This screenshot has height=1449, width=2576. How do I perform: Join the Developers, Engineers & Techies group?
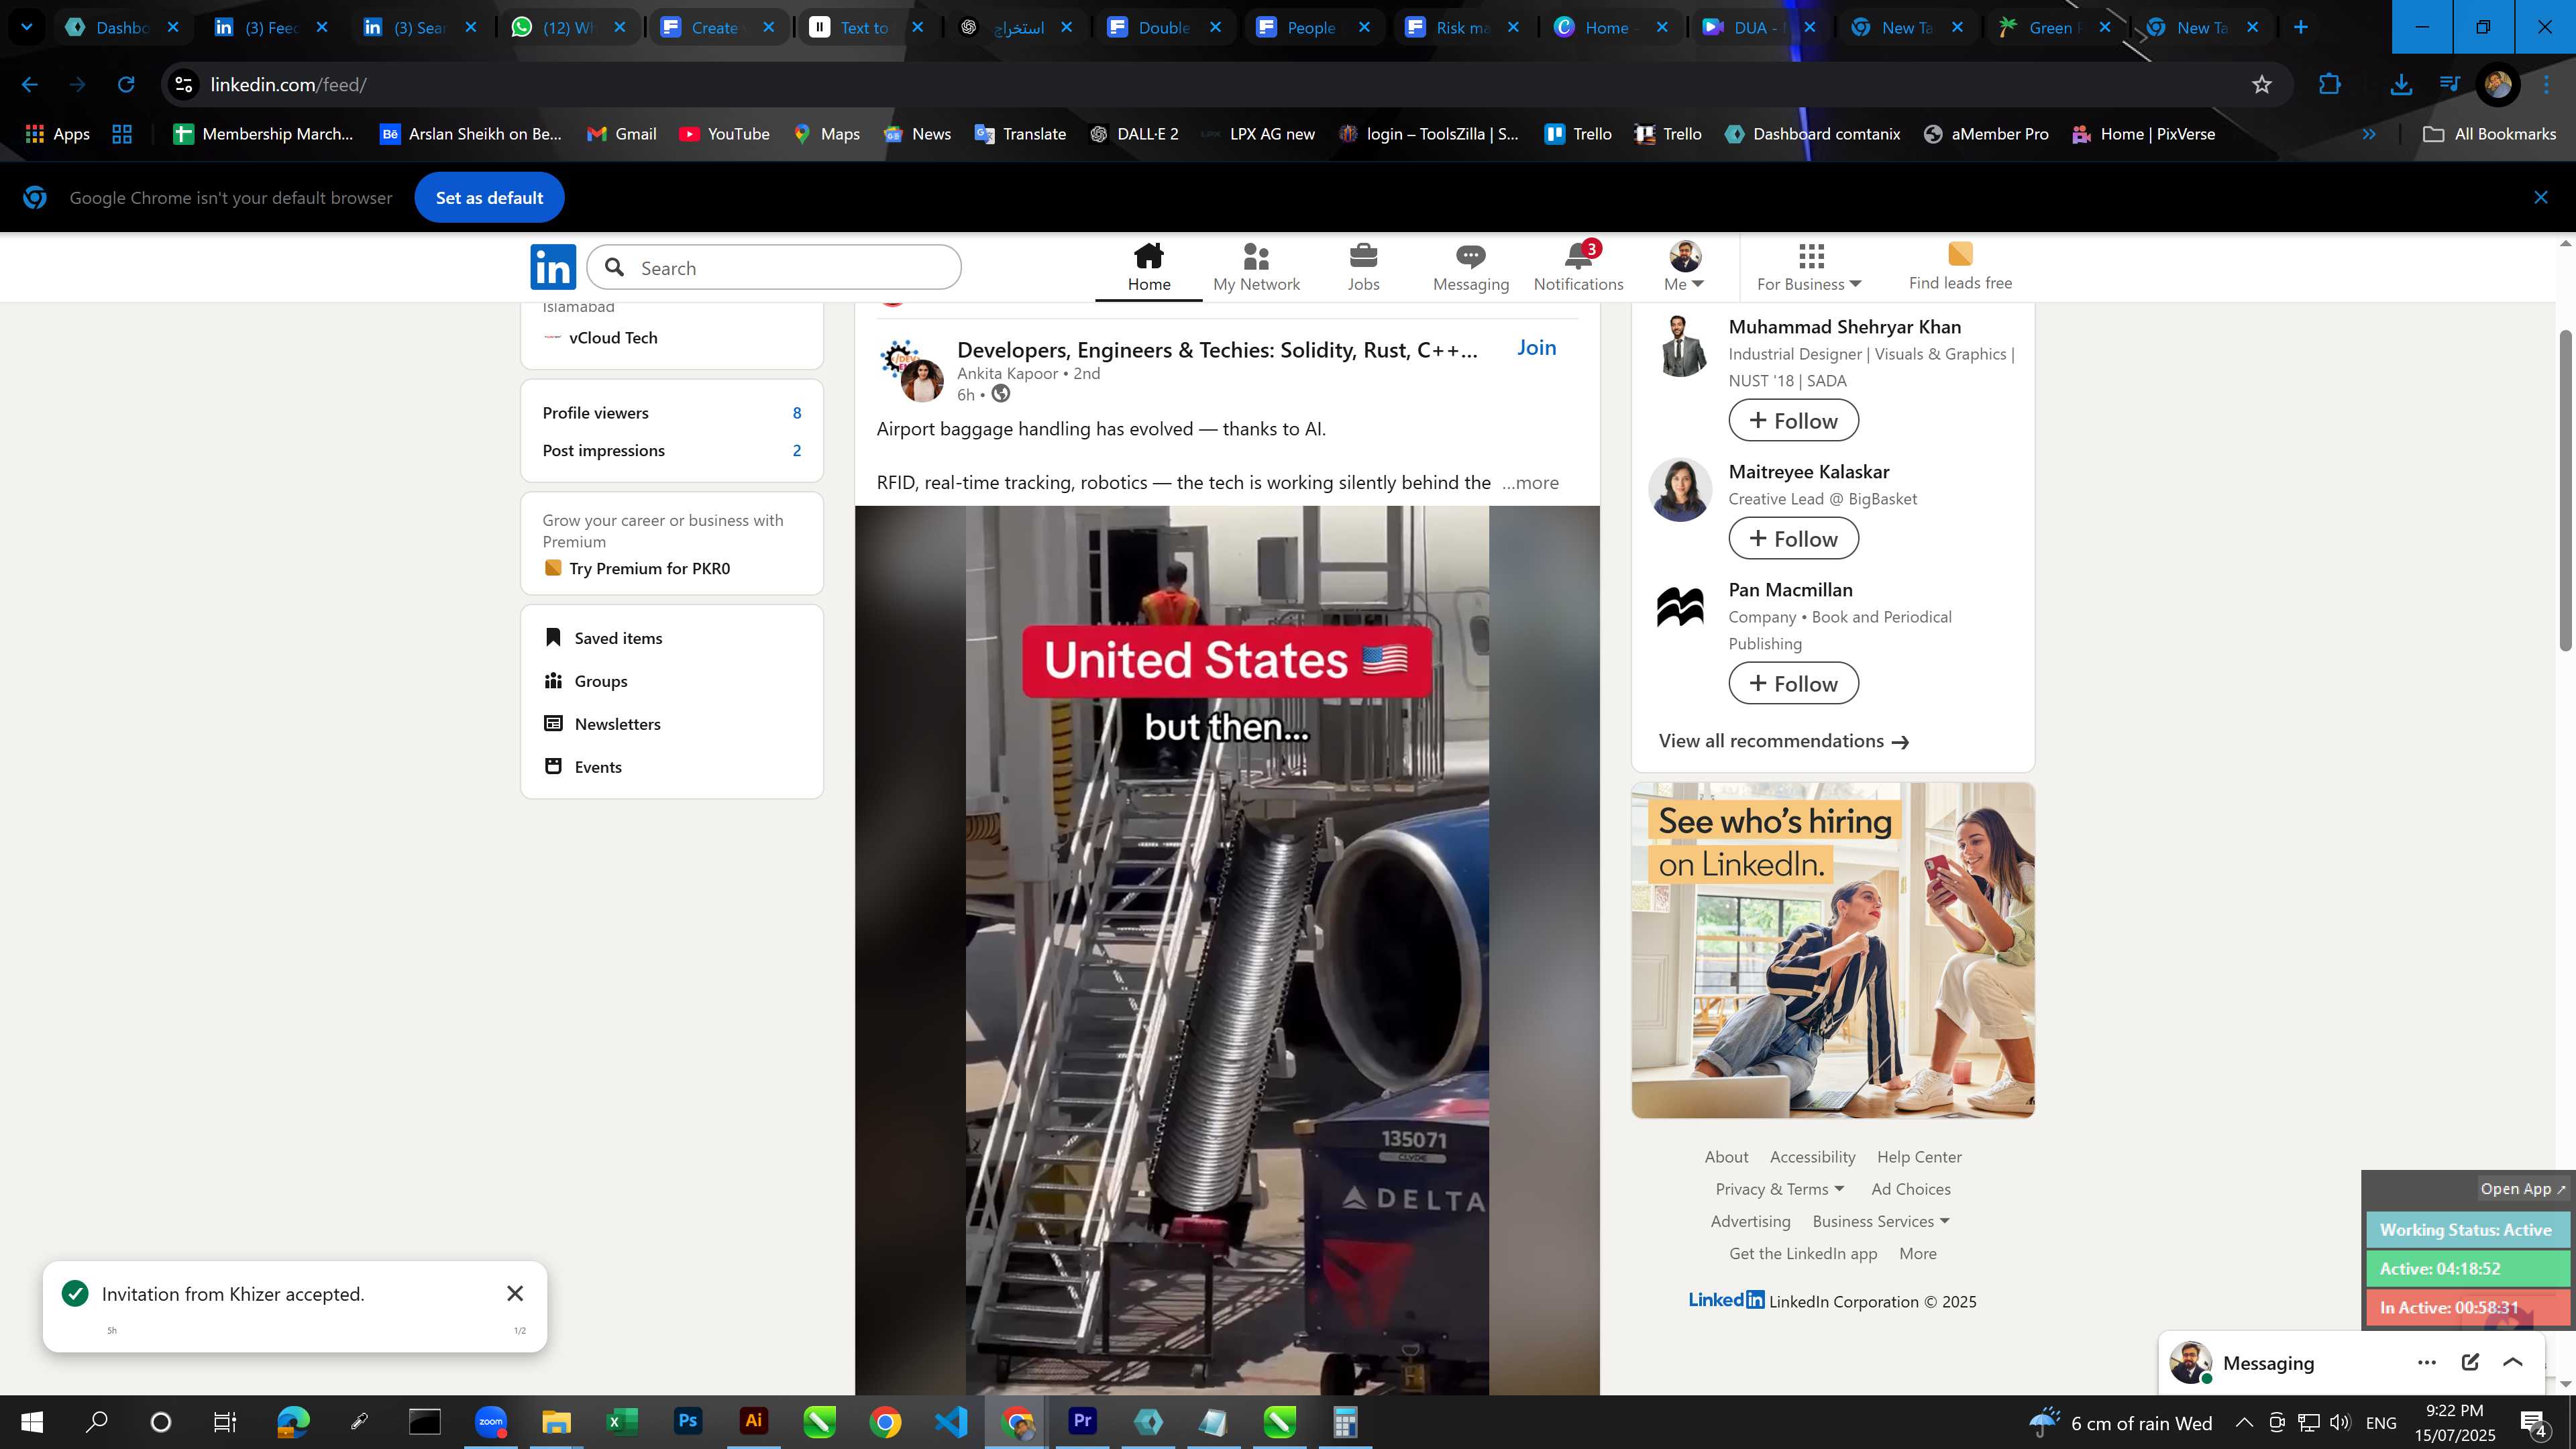[x=1536, y=347]
